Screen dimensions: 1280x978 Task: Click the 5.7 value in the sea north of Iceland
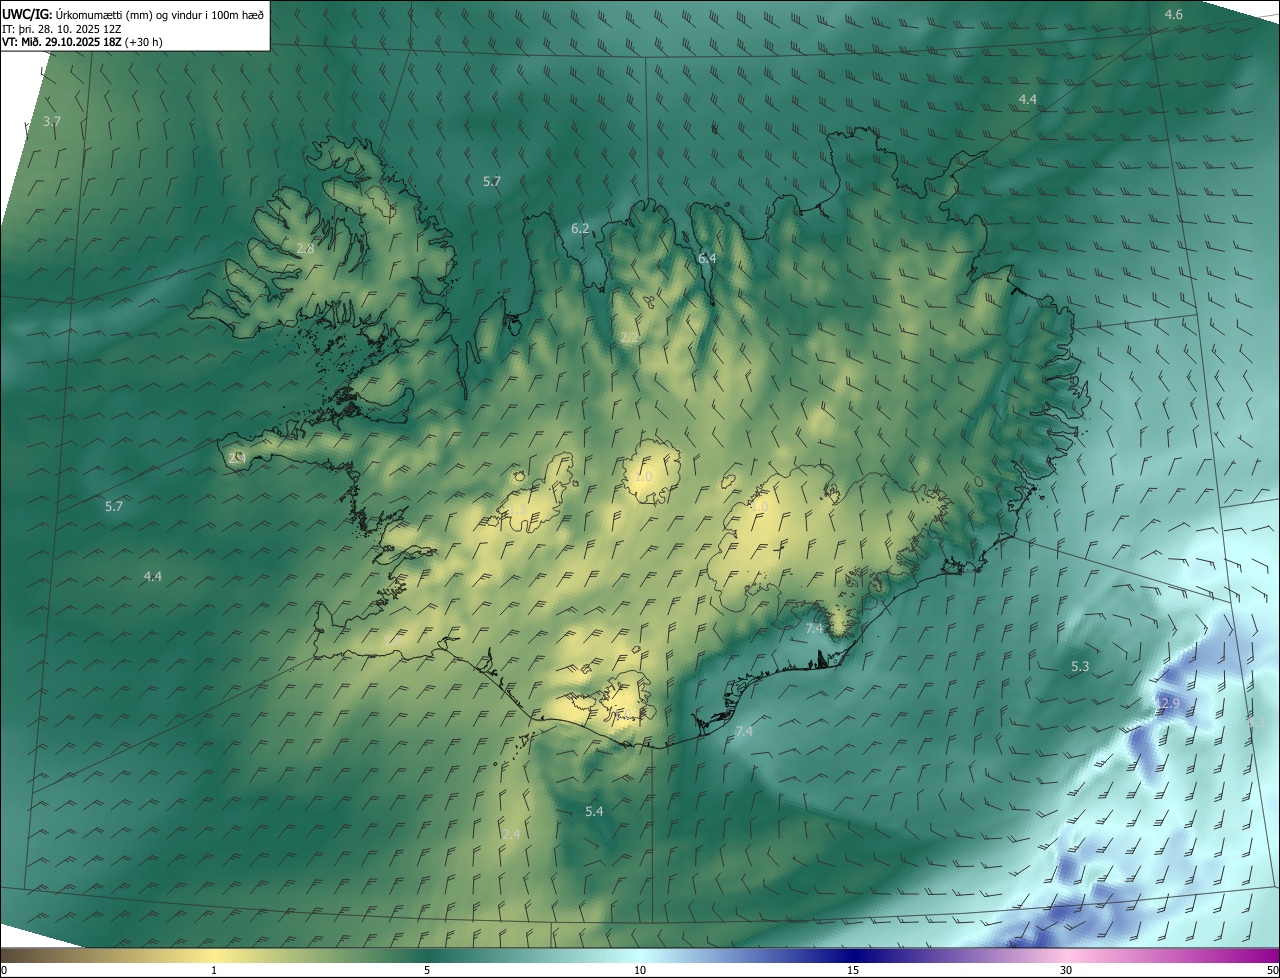492,181
